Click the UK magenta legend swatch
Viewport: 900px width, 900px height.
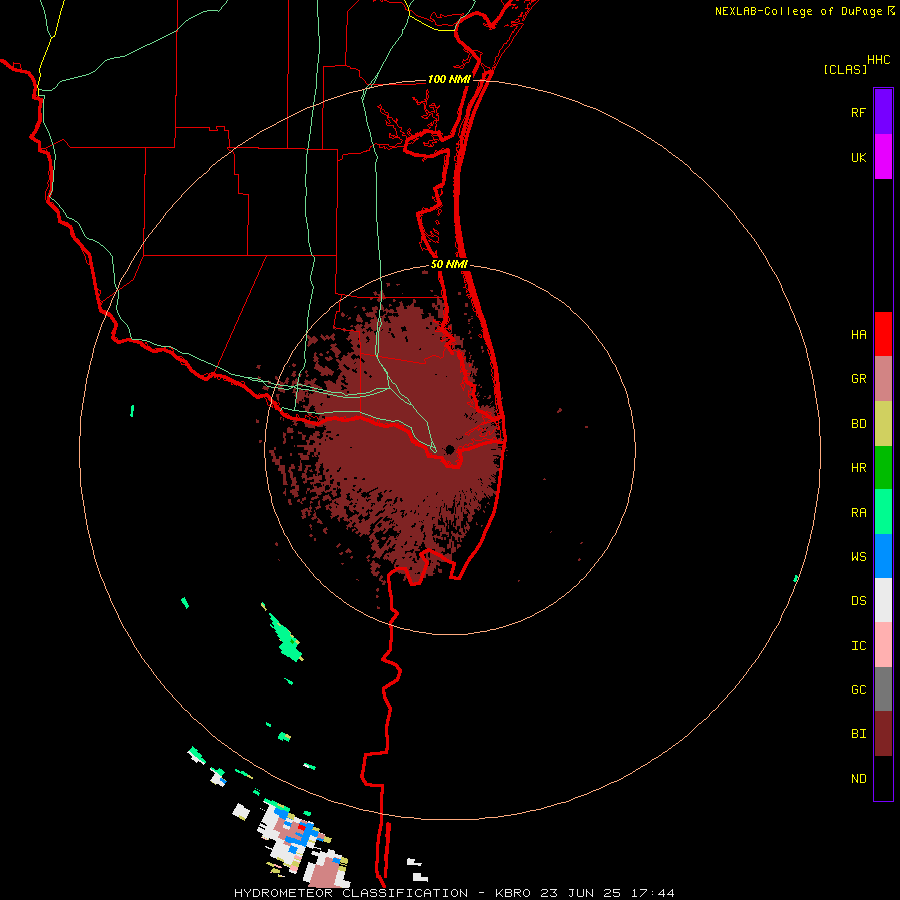pos(883,157)
